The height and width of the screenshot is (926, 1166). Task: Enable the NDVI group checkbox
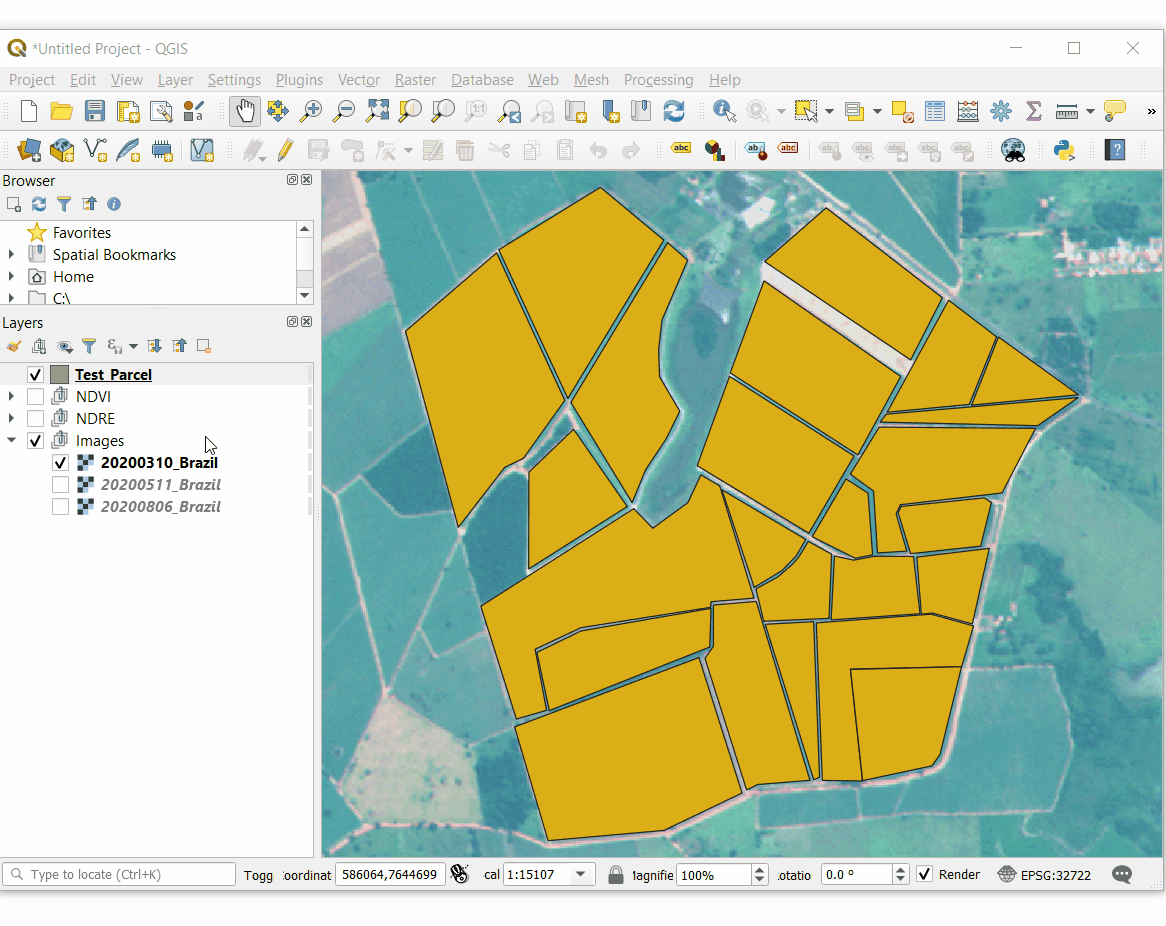point(35,397)
